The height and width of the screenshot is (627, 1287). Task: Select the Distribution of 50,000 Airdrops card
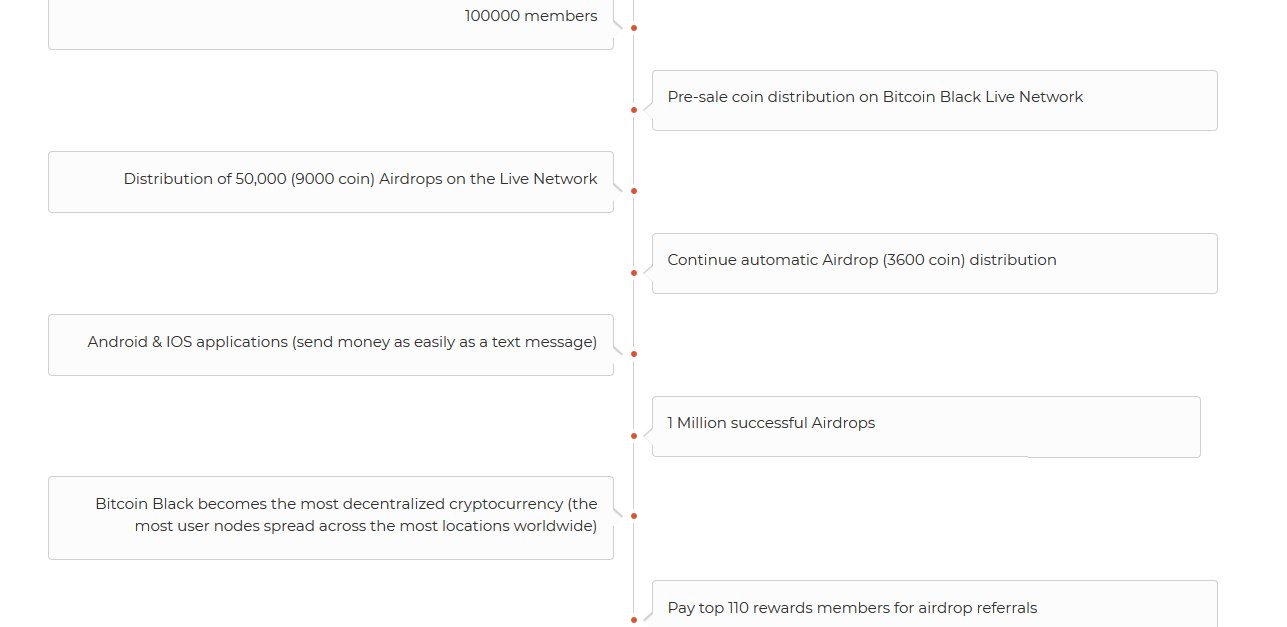coord(331,182)
